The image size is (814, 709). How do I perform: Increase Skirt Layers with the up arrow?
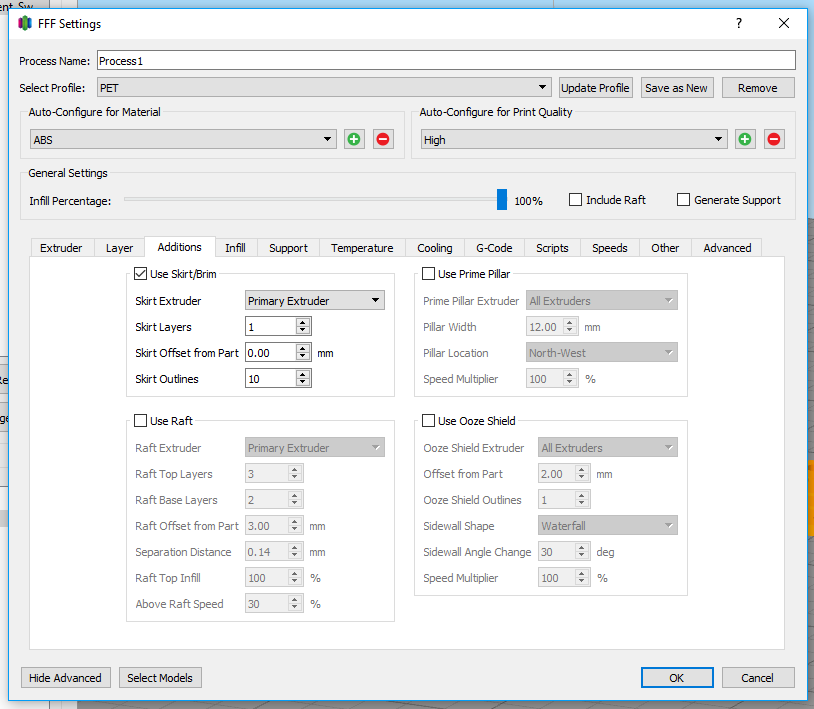coord(303,322)
